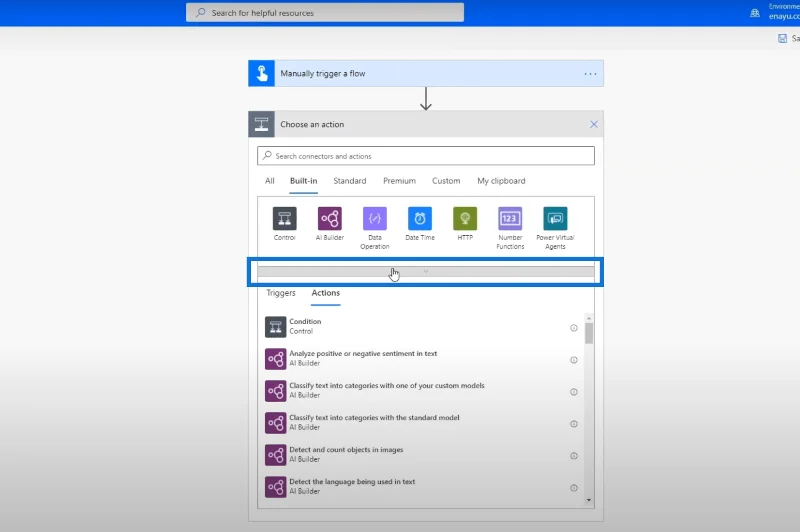Click the Save icon at top right
The width and height of the screenshot is (800, 532).
pyautogui.click(x=782, y=38)
